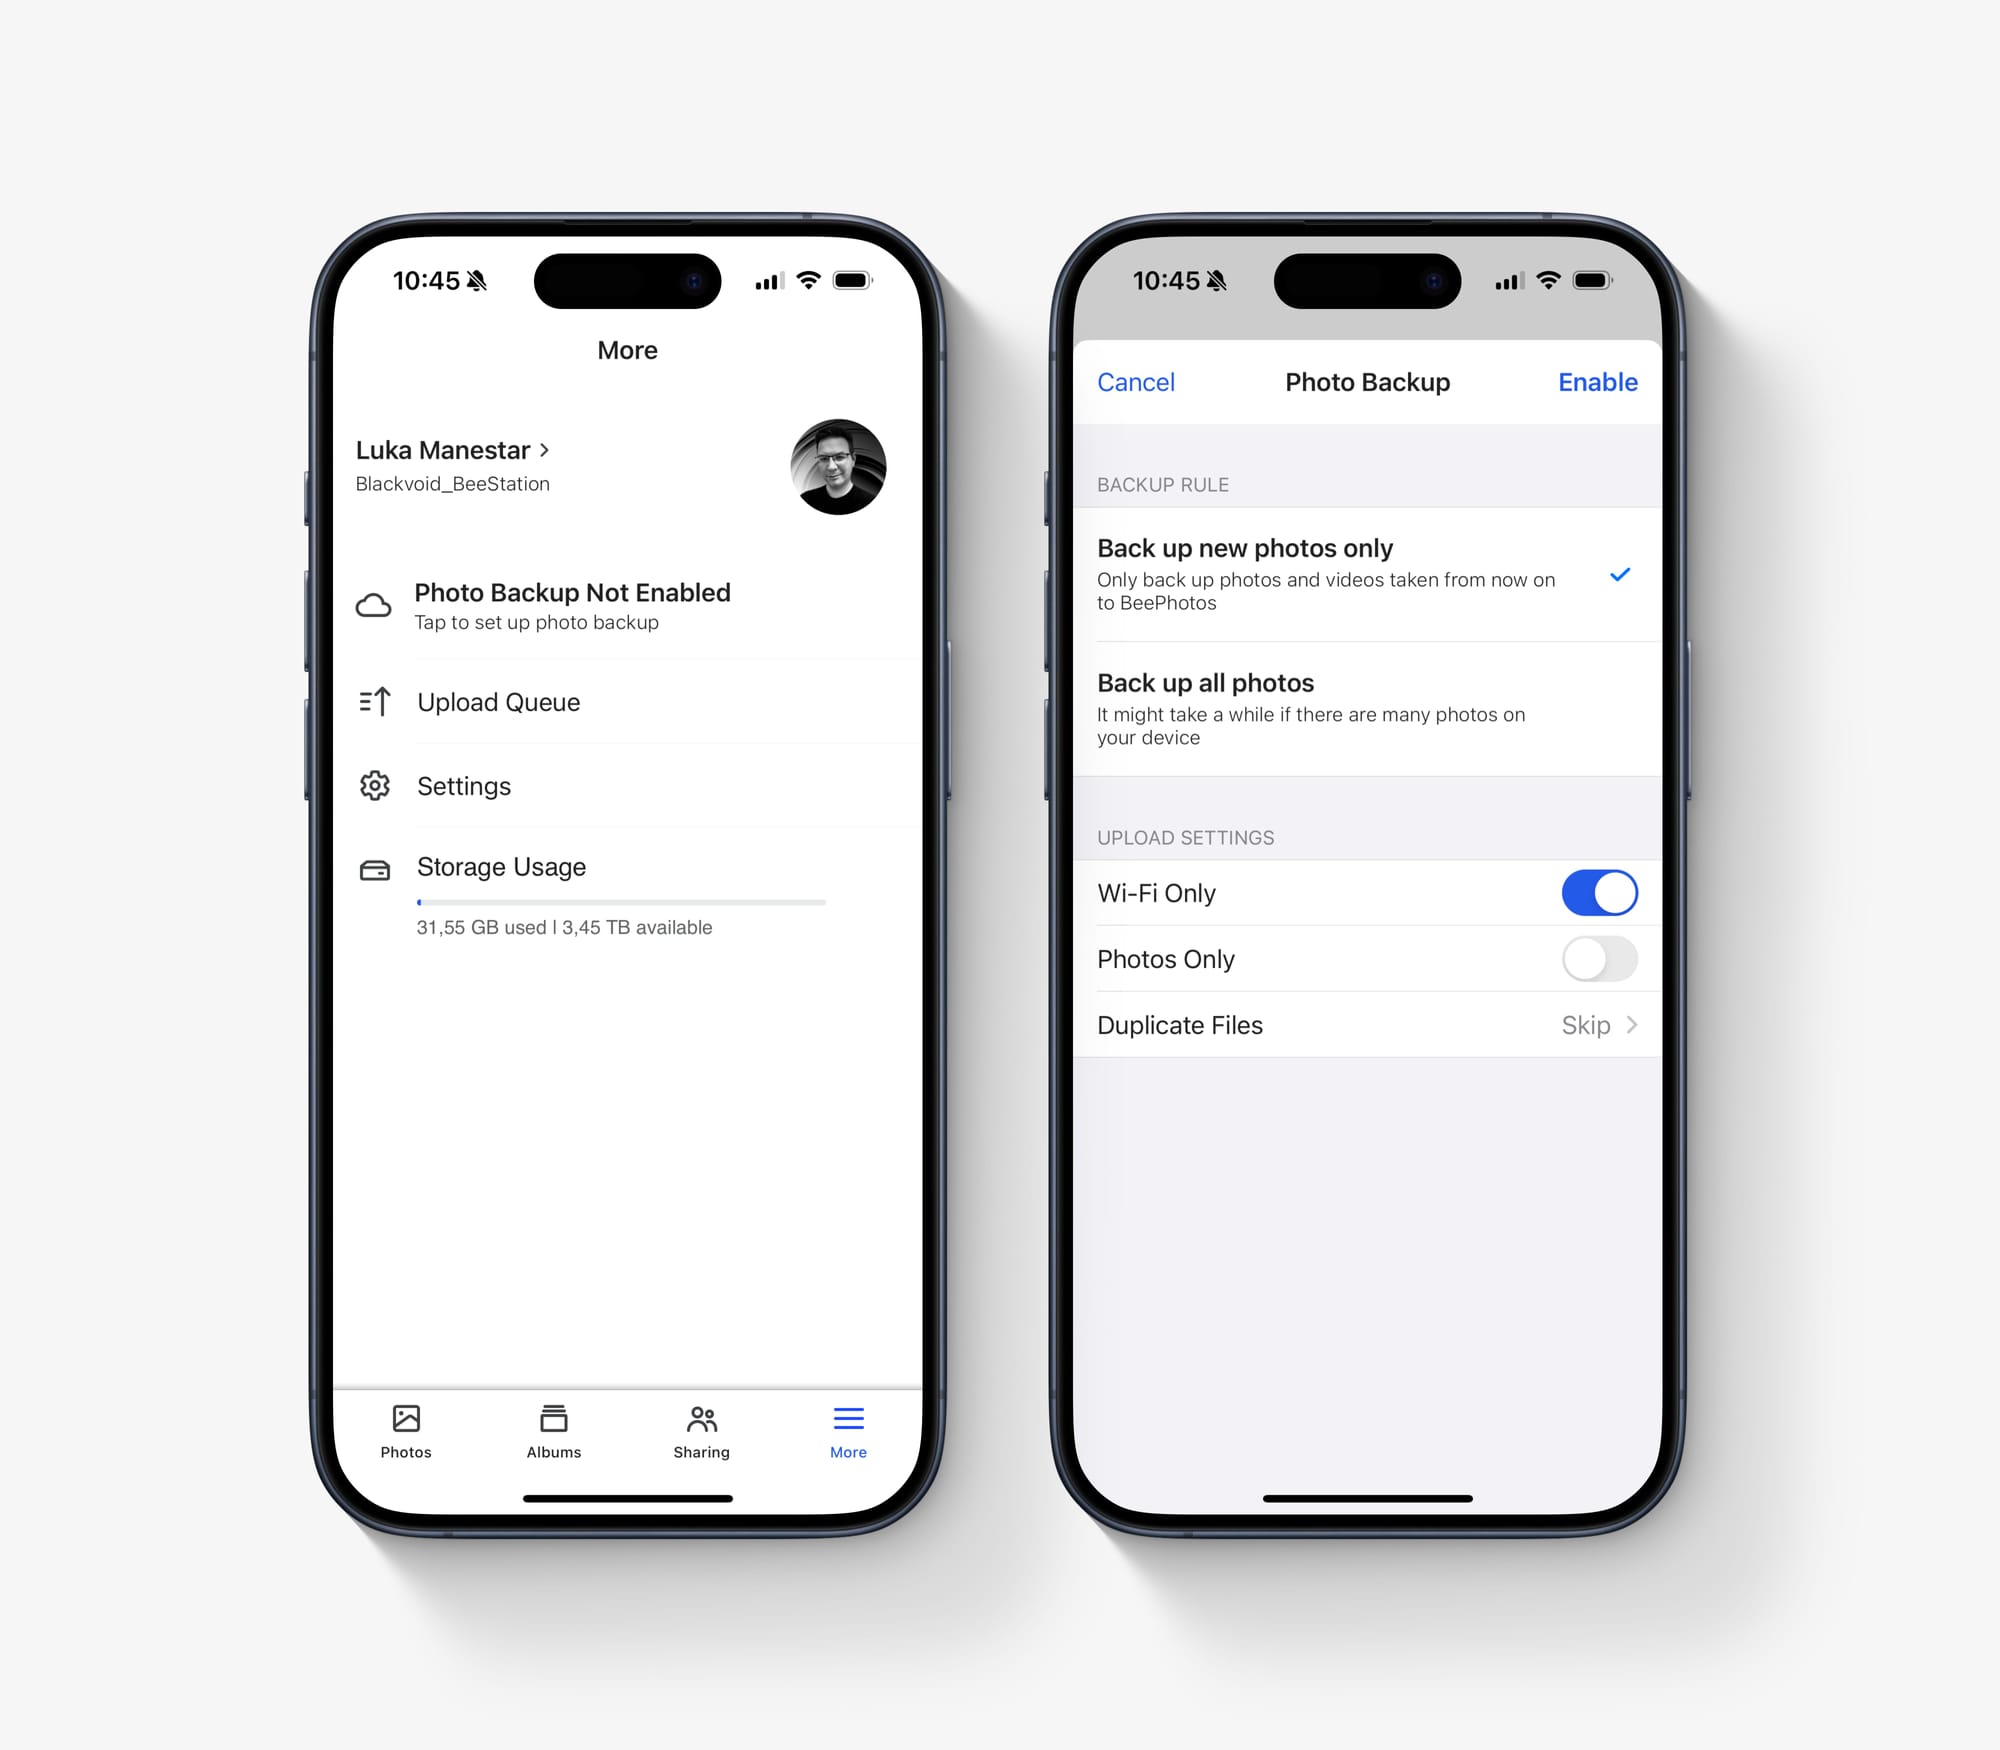Tap the Settings gear icon
The height and width of the screenshot is (1750, 2000).
pos(376,786)
